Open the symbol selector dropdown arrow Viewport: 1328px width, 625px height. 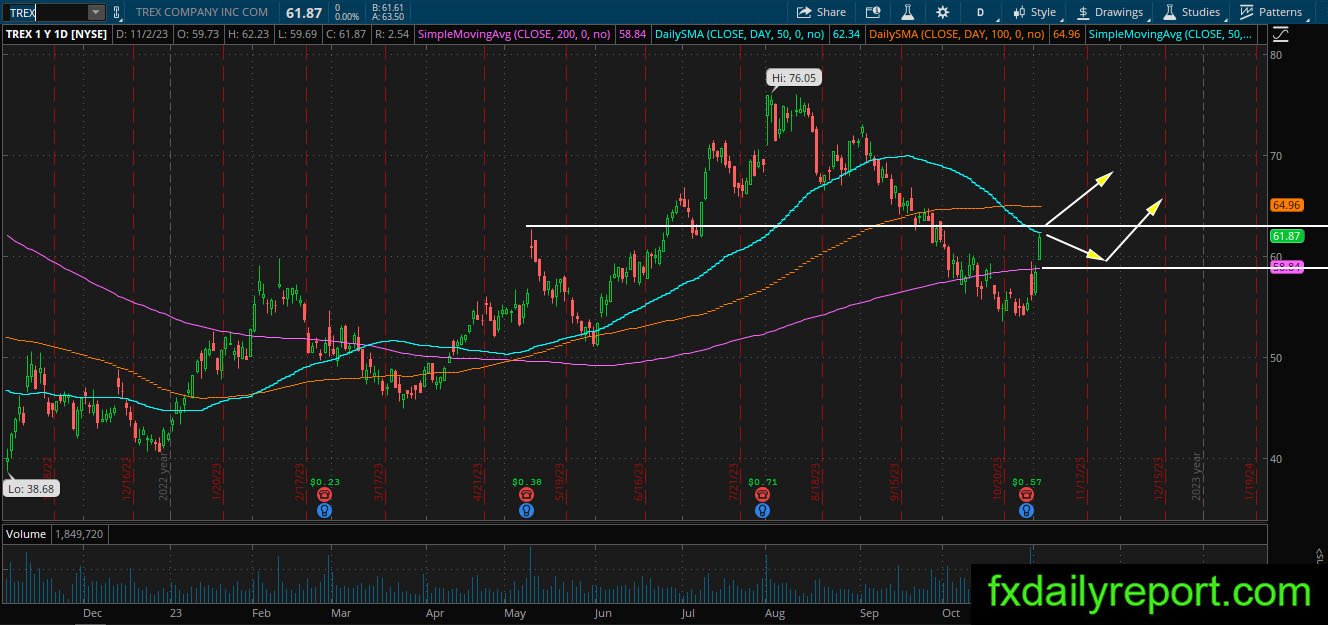(x=96, y=12)
